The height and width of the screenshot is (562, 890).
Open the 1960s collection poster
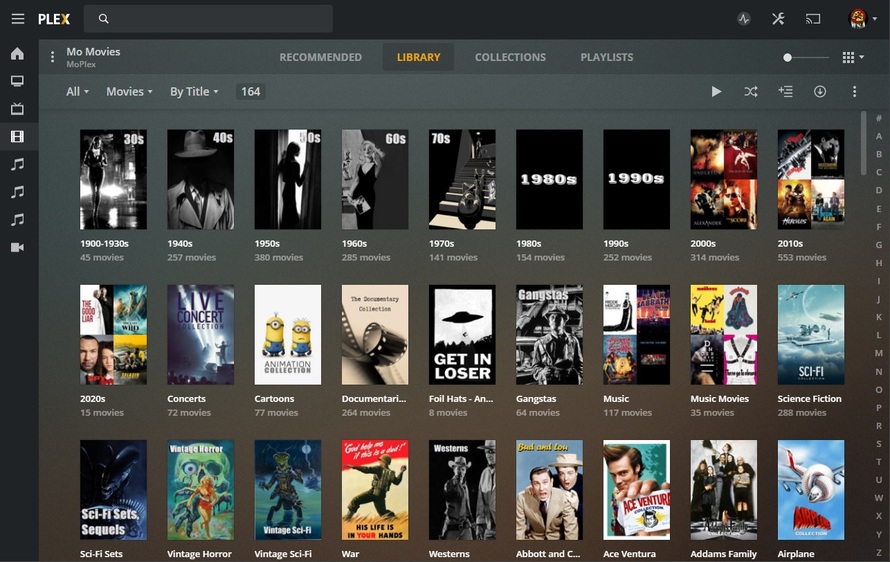click(375, 179)
